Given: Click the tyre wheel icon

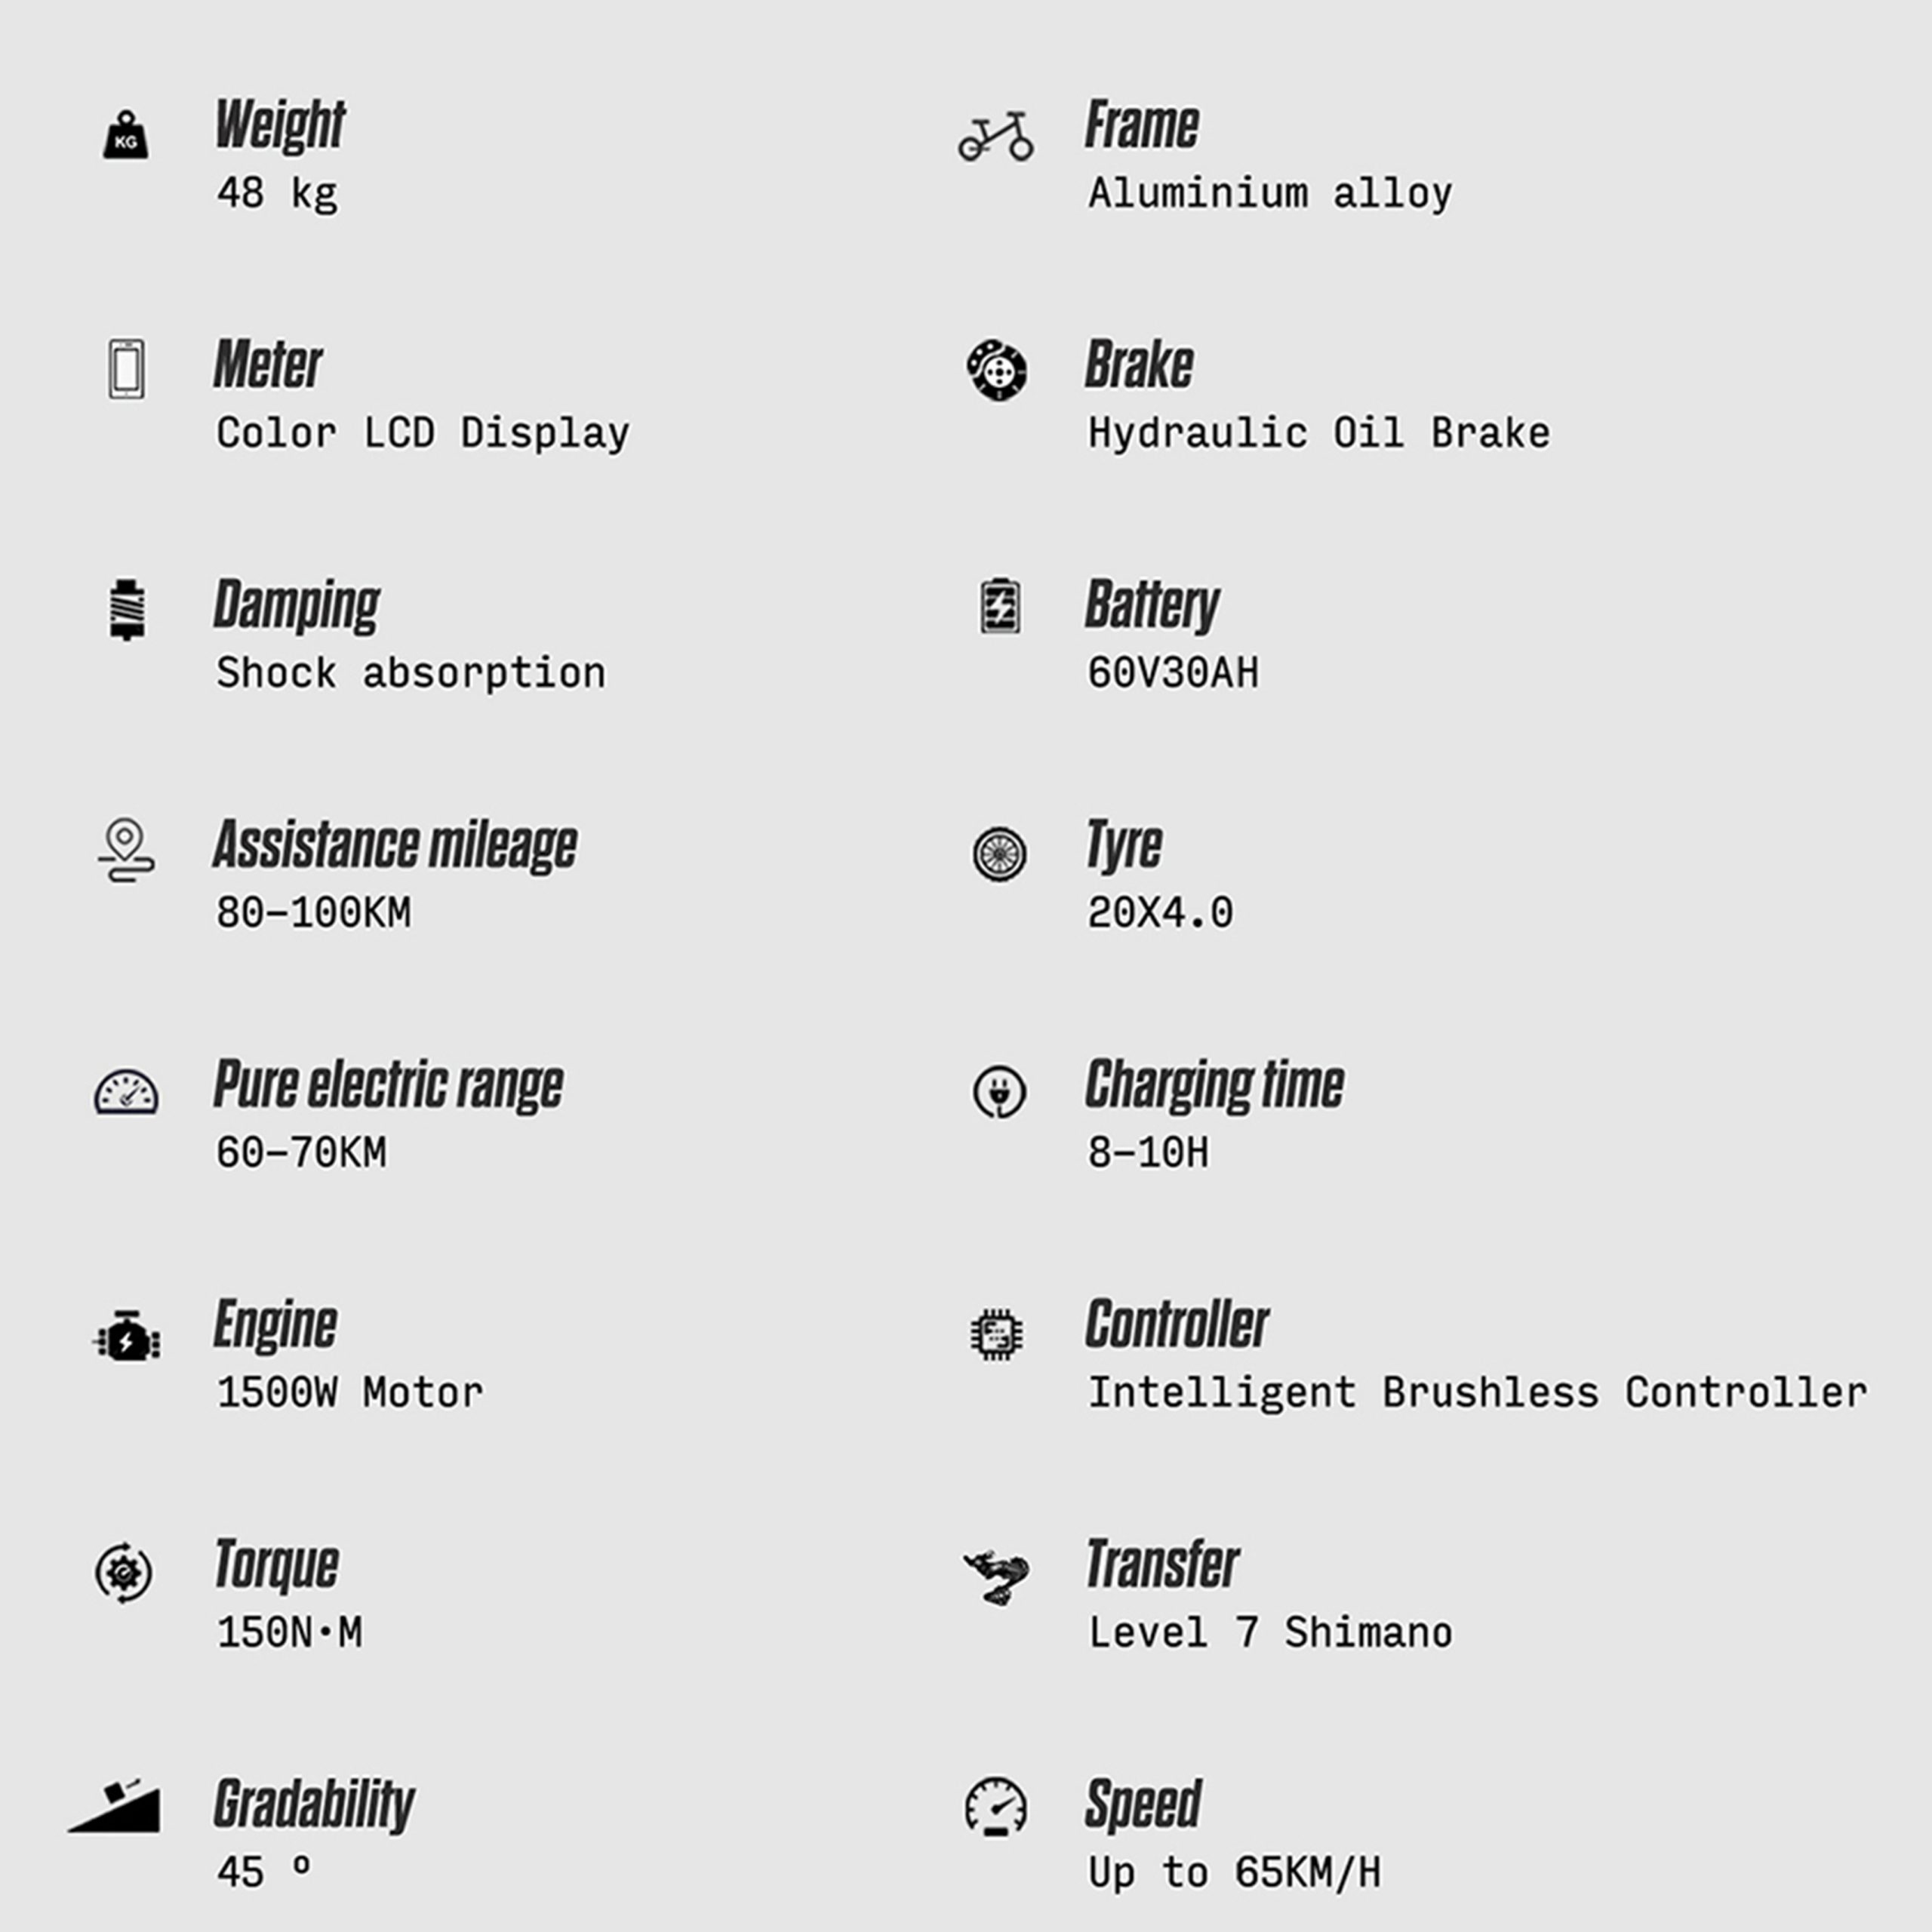Looking at the screenshot, I should point(999,854).
